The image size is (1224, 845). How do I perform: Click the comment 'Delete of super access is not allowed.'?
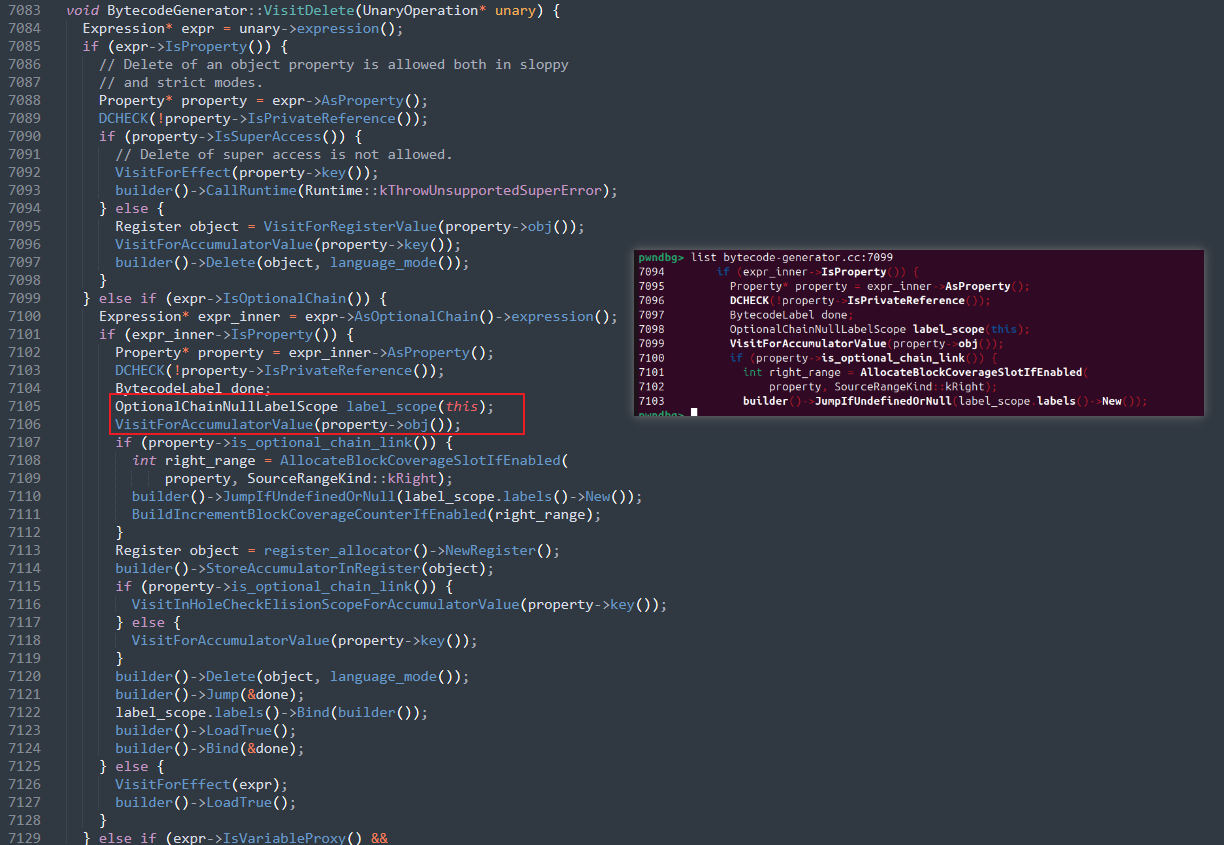click(284, 154)
